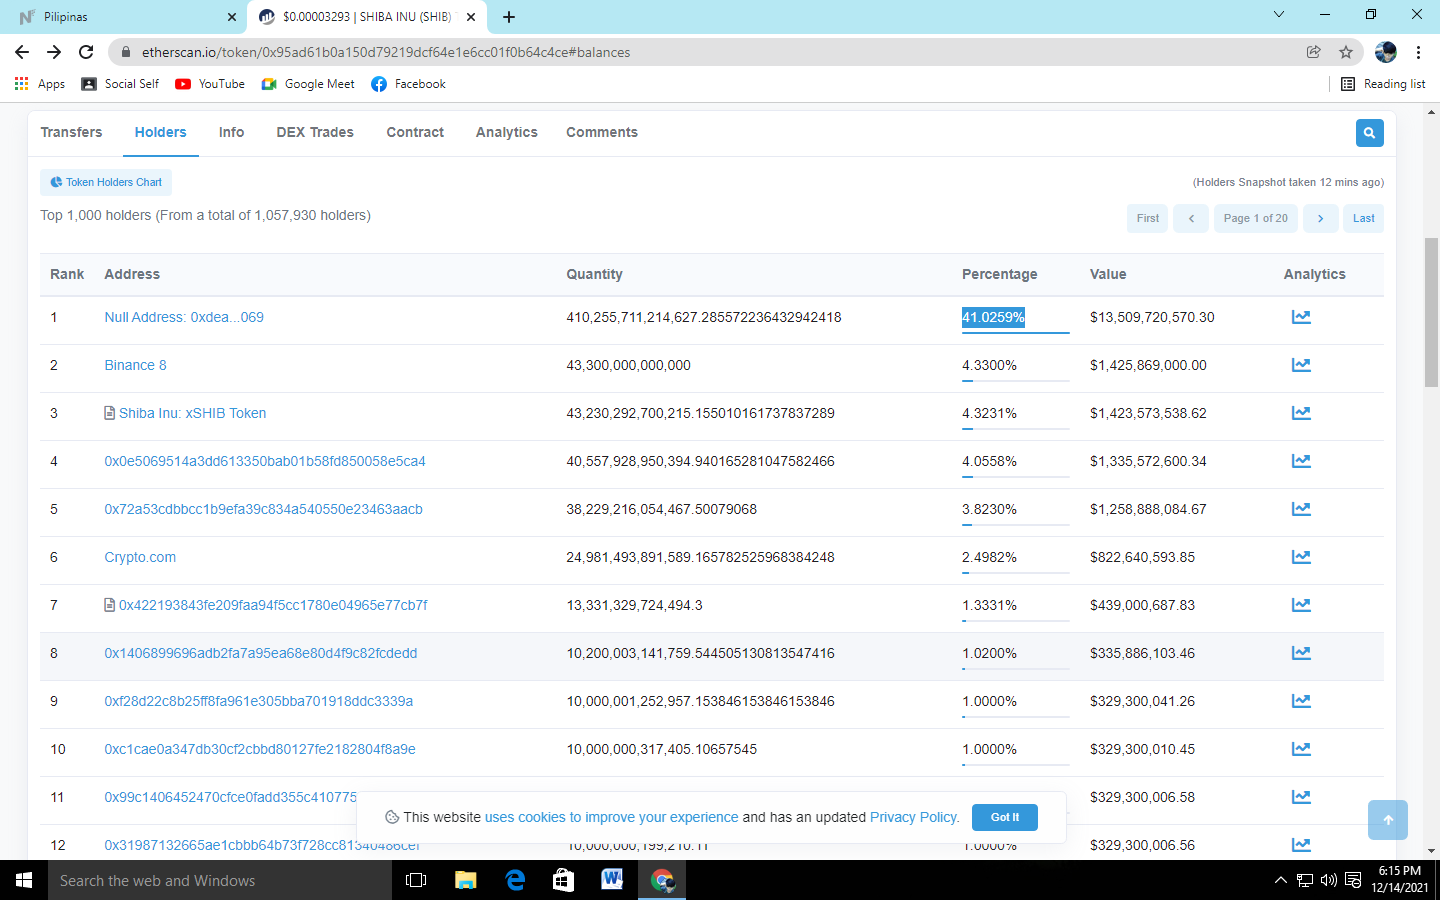Open analytics chart for rank 9 holder
The image size is (1440, 900).
[1301, 701]
